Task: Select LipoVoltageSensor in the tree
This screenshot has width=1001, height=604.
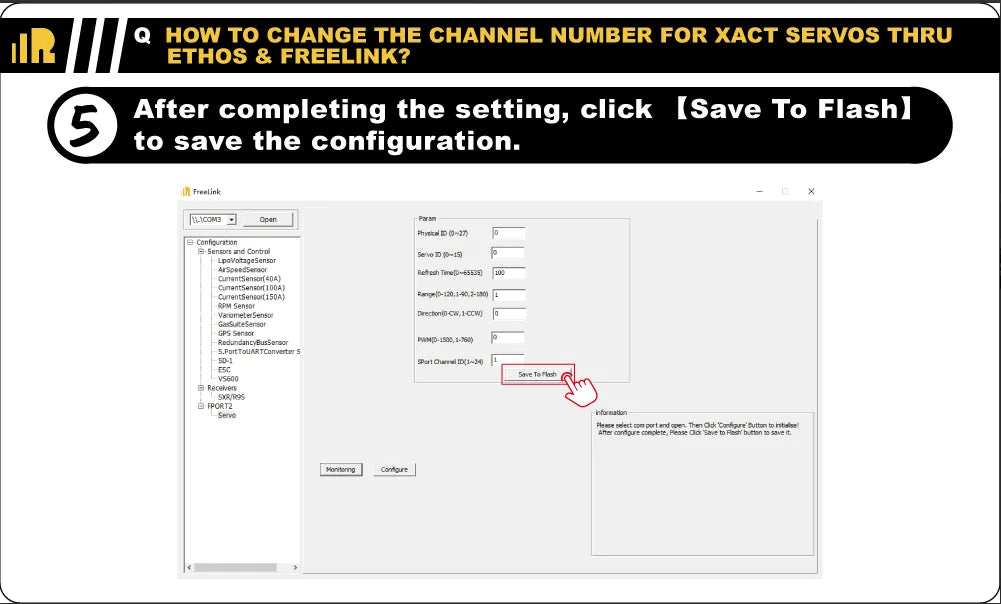Action: [x=247, y=260]
